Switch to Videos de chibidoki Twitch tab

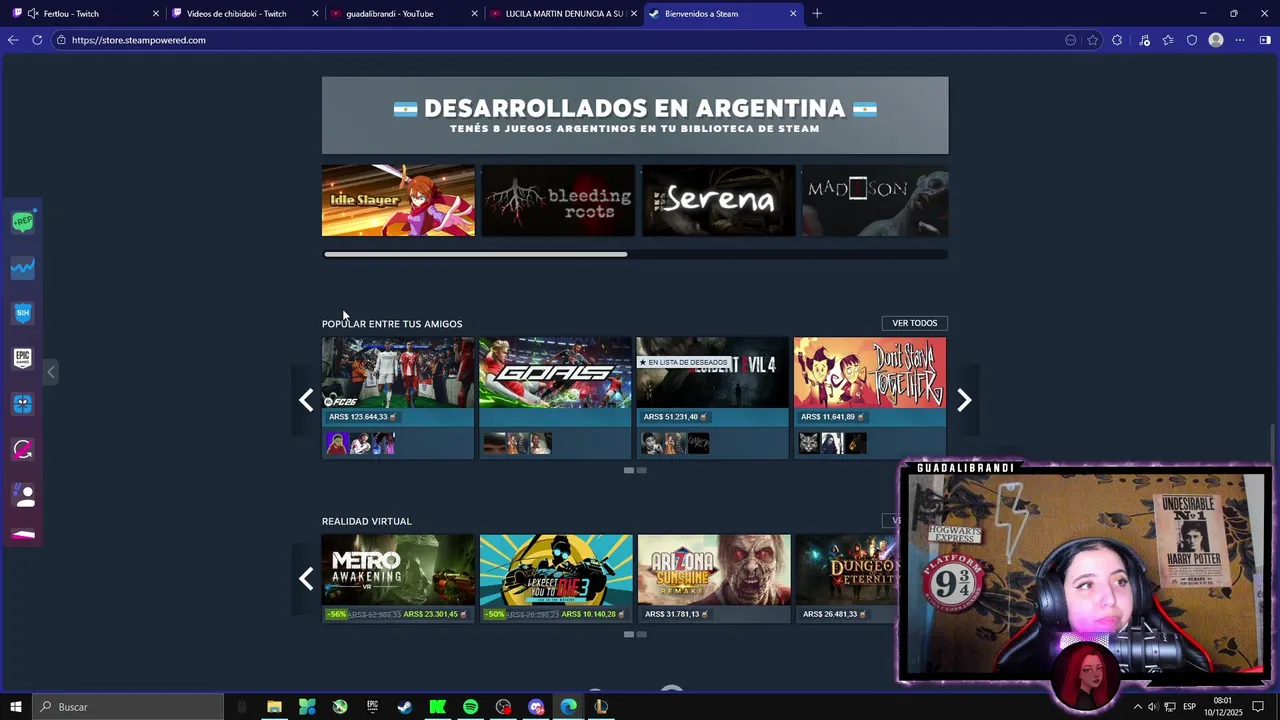245,14
